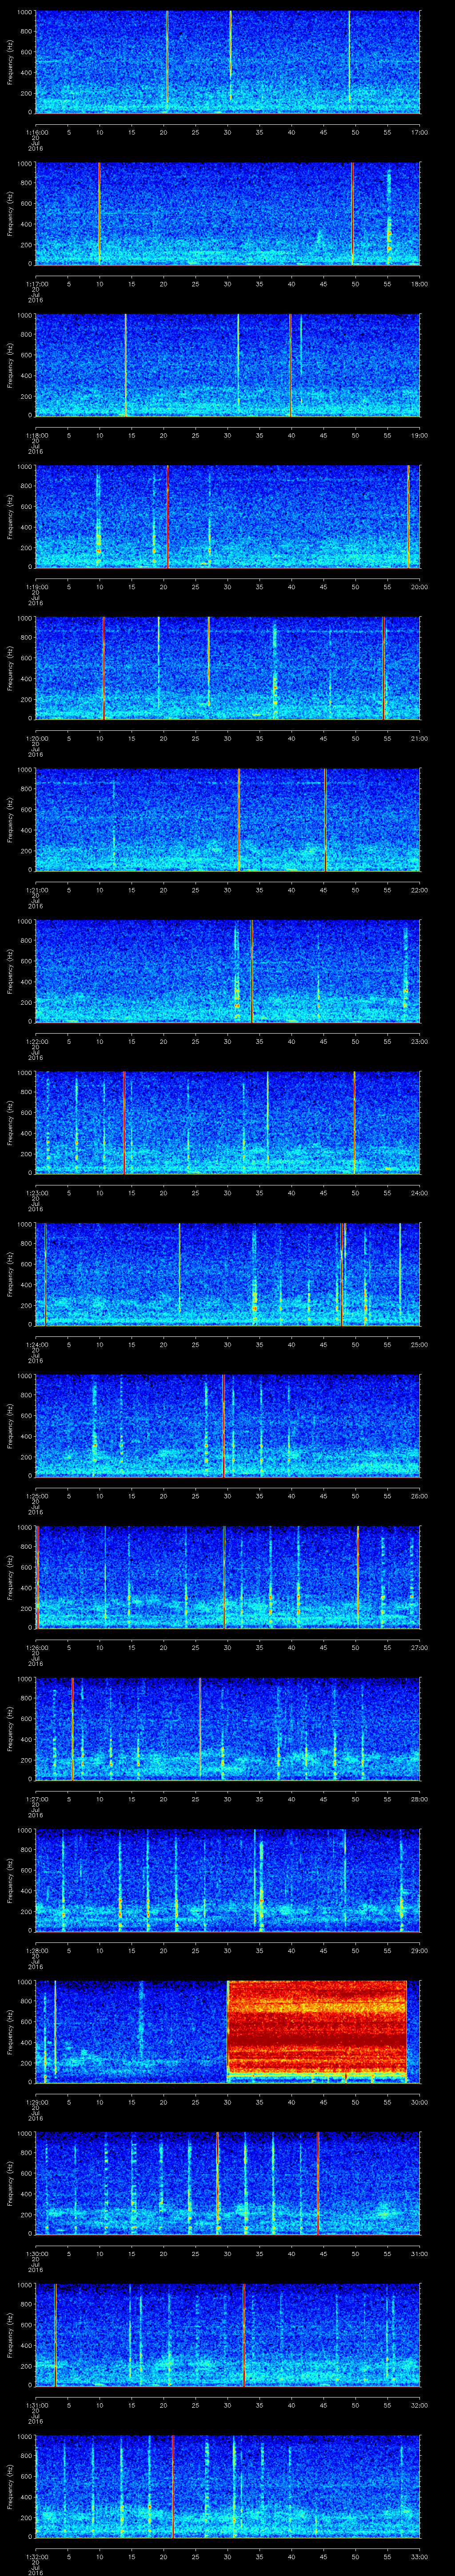Click the spectrogram panel starting at 1:17:00
Viewport: 455px width, 2576px height.
228,213
